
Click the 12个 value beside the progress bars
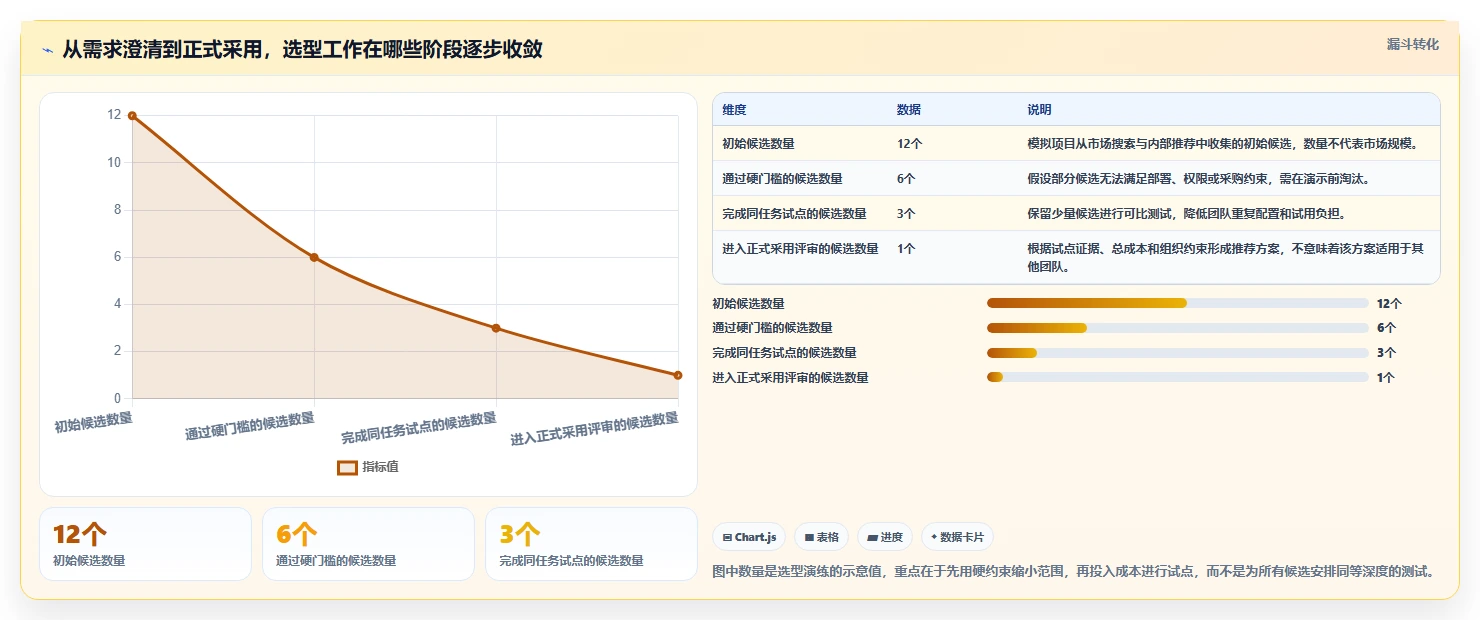tap(1389, 303)
